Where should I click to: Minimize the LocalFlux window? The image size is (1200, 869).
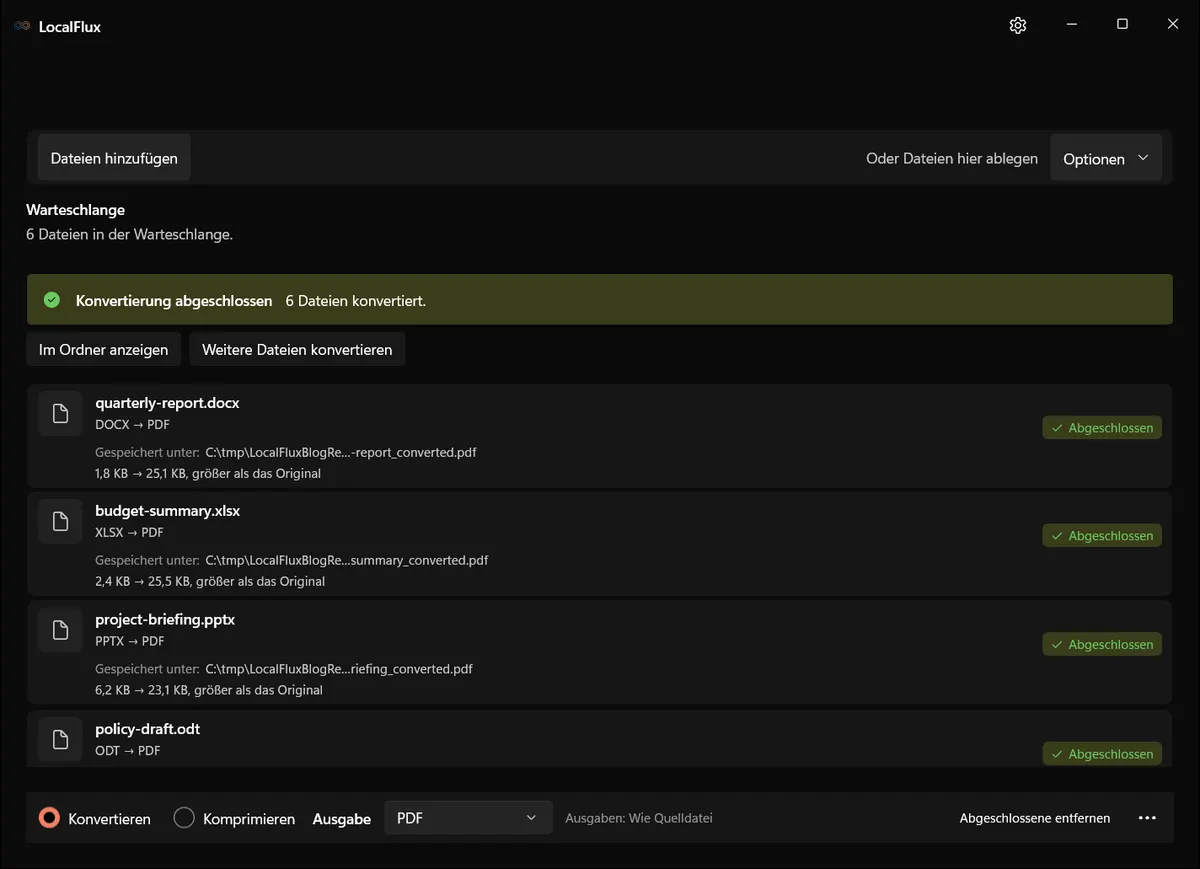(x=1071, y=25)
